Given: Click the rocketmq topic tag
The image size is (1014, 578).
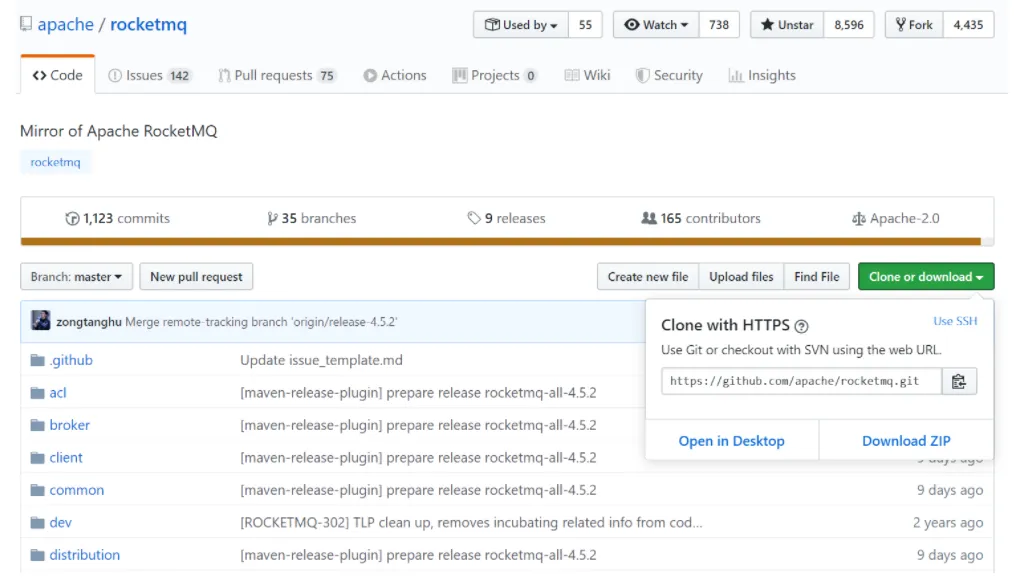Looking at the screenshot, I should click(x=56, y=162).
